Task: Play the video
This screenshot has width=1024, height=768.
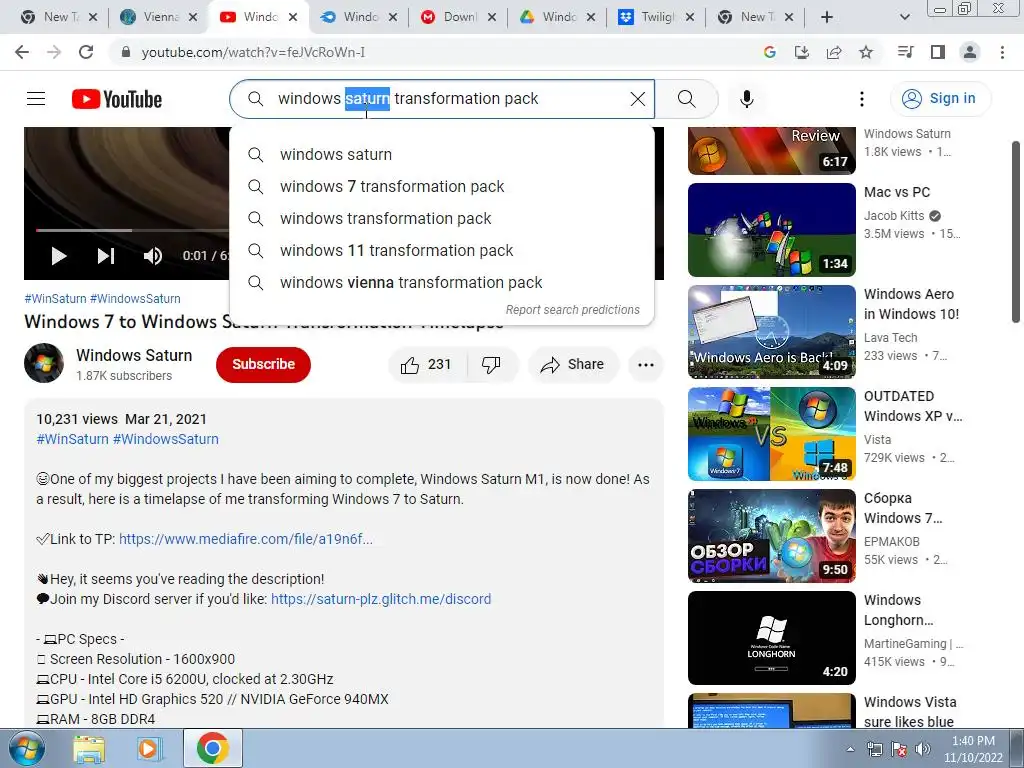Action: coord(59,256)
